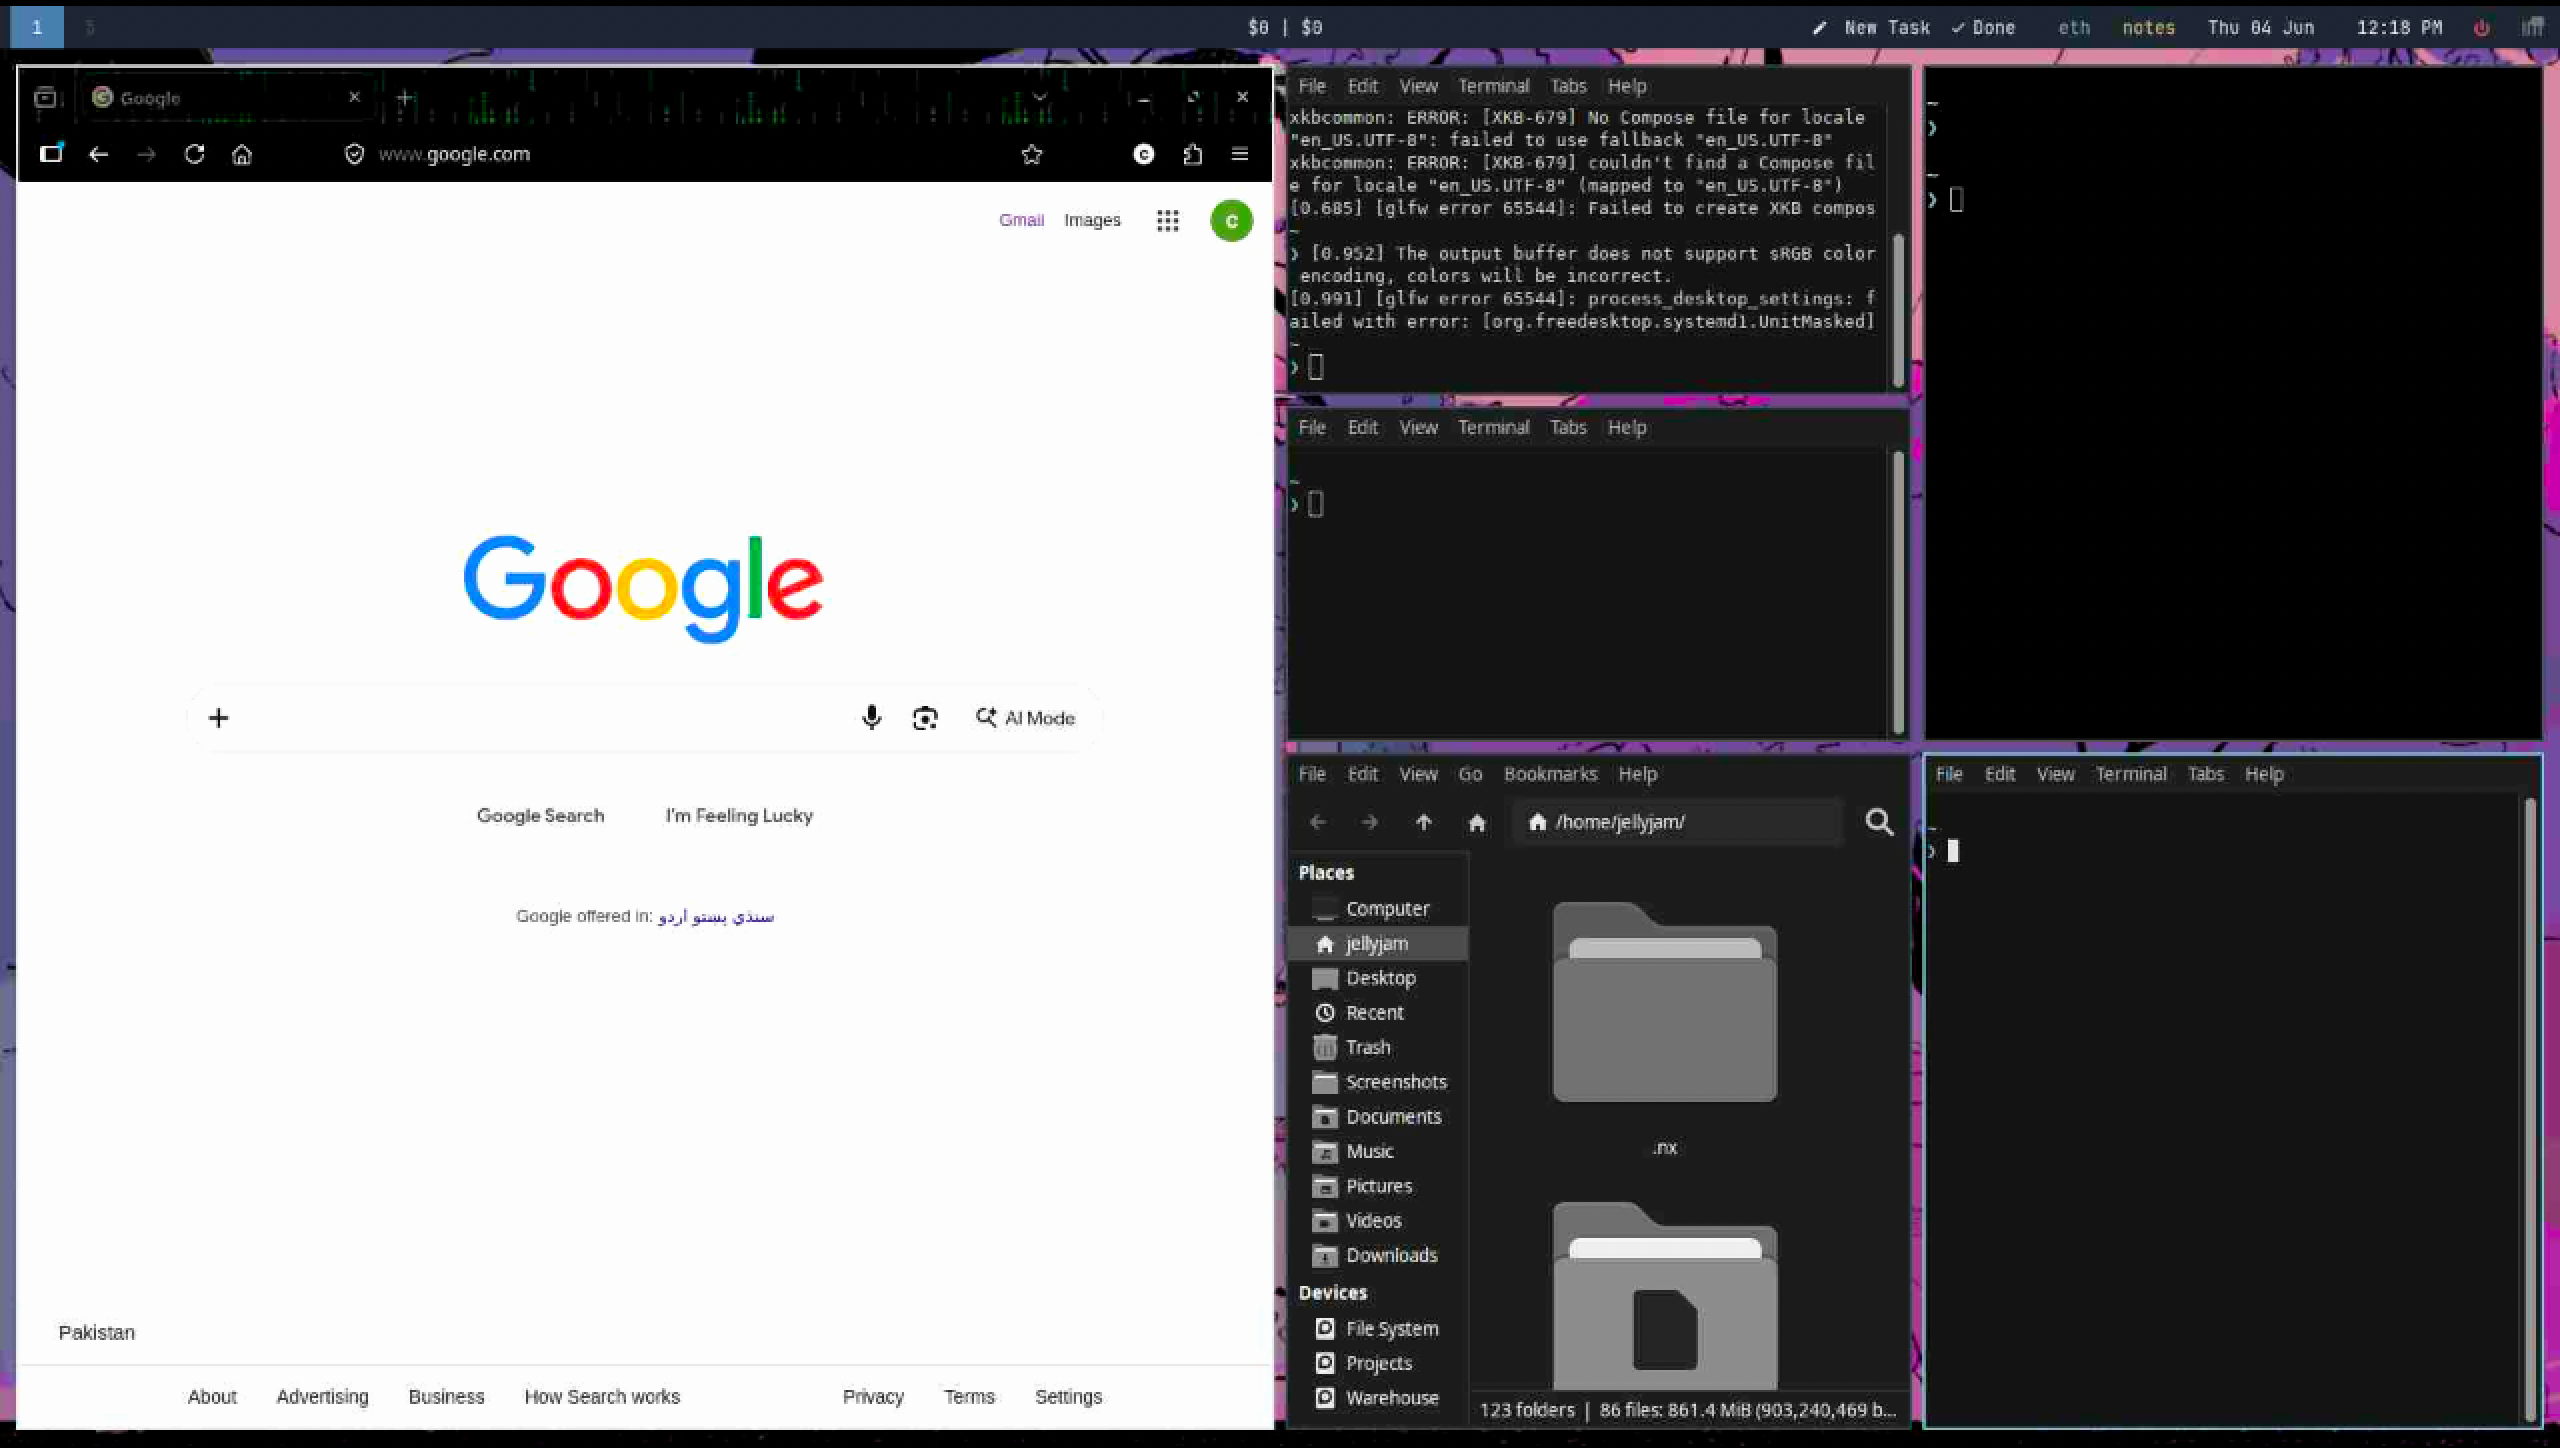Screen dimensions: 2560x1448
Task: Go back in the file manager
Action: coord(1318,822)
